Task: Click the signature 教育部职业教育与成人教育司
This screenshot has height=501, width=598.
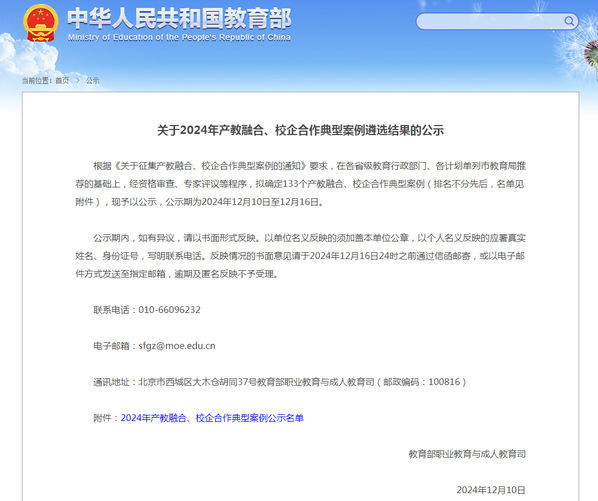Action: (x=467, y=454)
